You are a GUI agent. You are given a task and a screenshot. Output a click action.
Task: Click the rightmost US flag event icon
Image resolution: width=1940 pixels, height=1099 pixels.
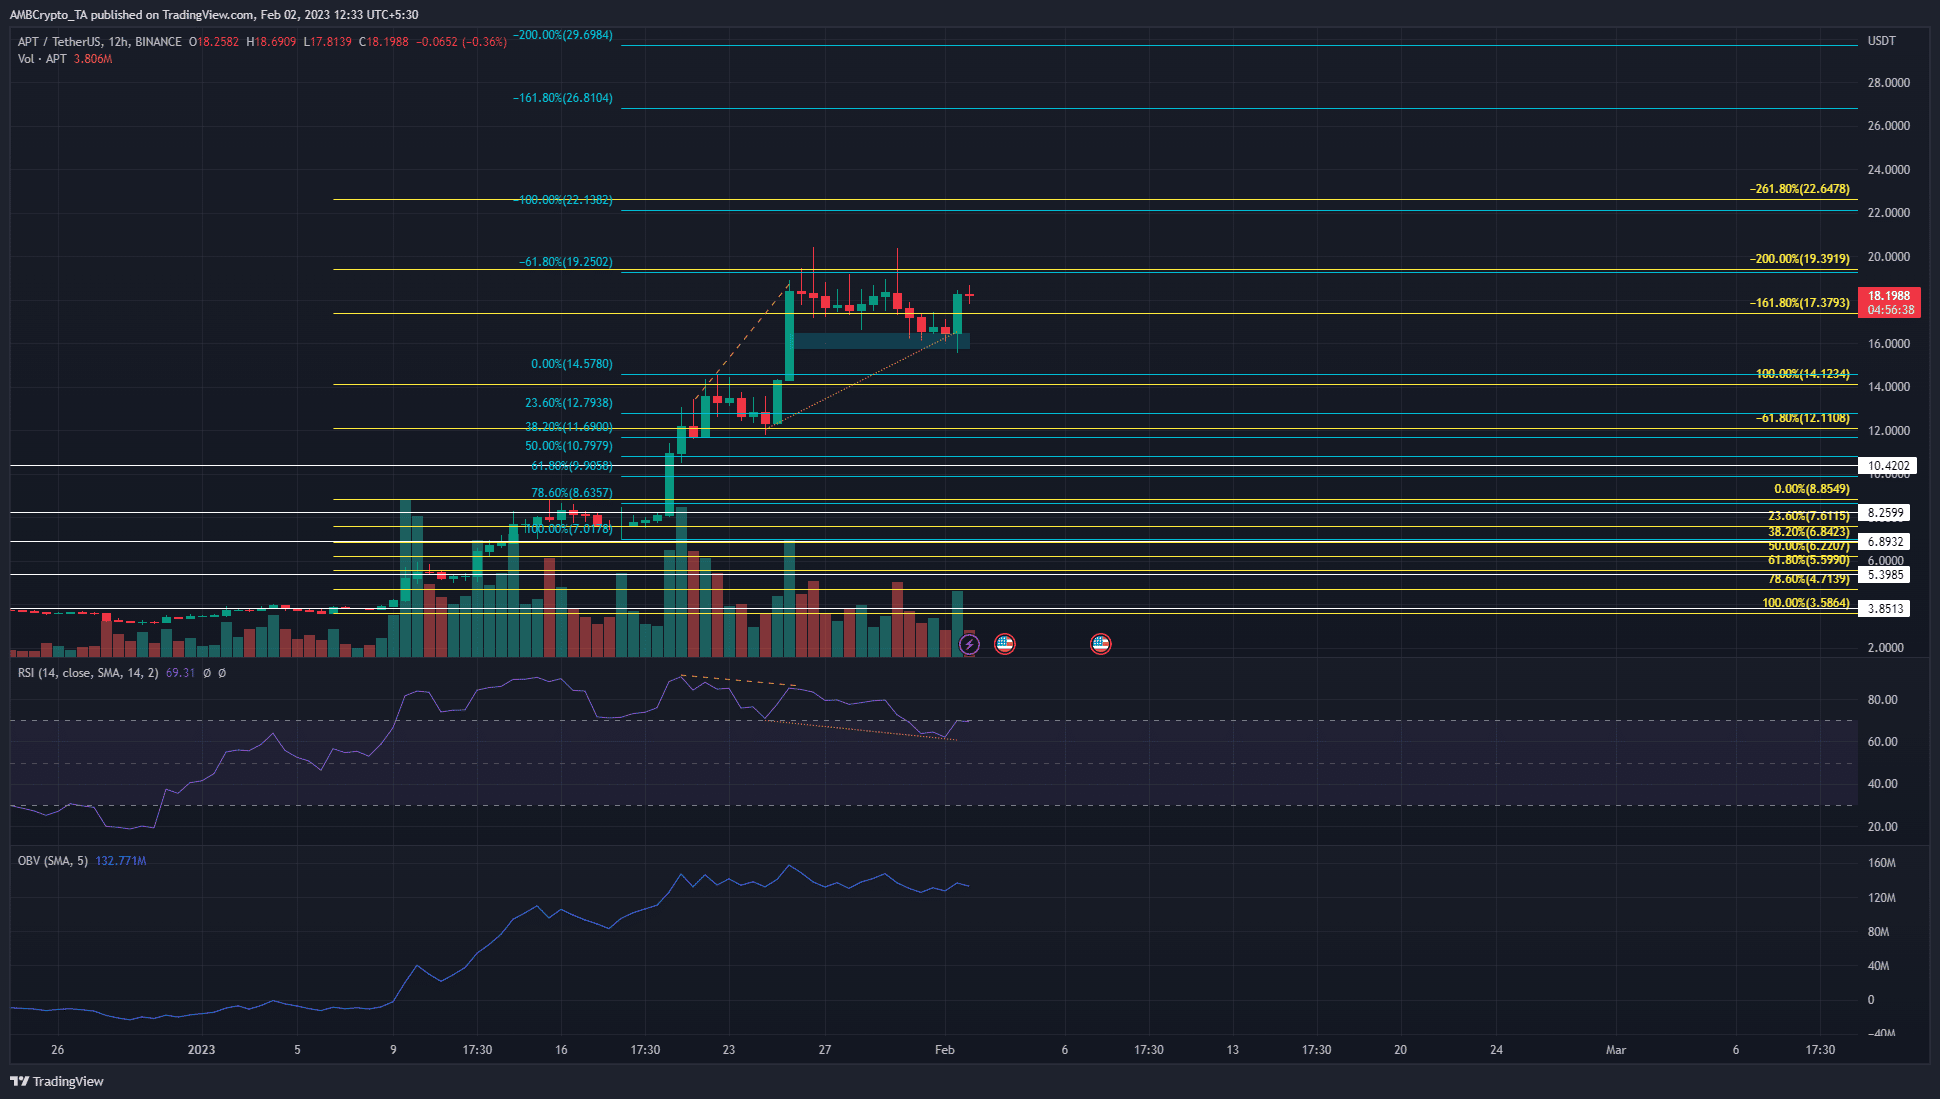(1101, 644)
